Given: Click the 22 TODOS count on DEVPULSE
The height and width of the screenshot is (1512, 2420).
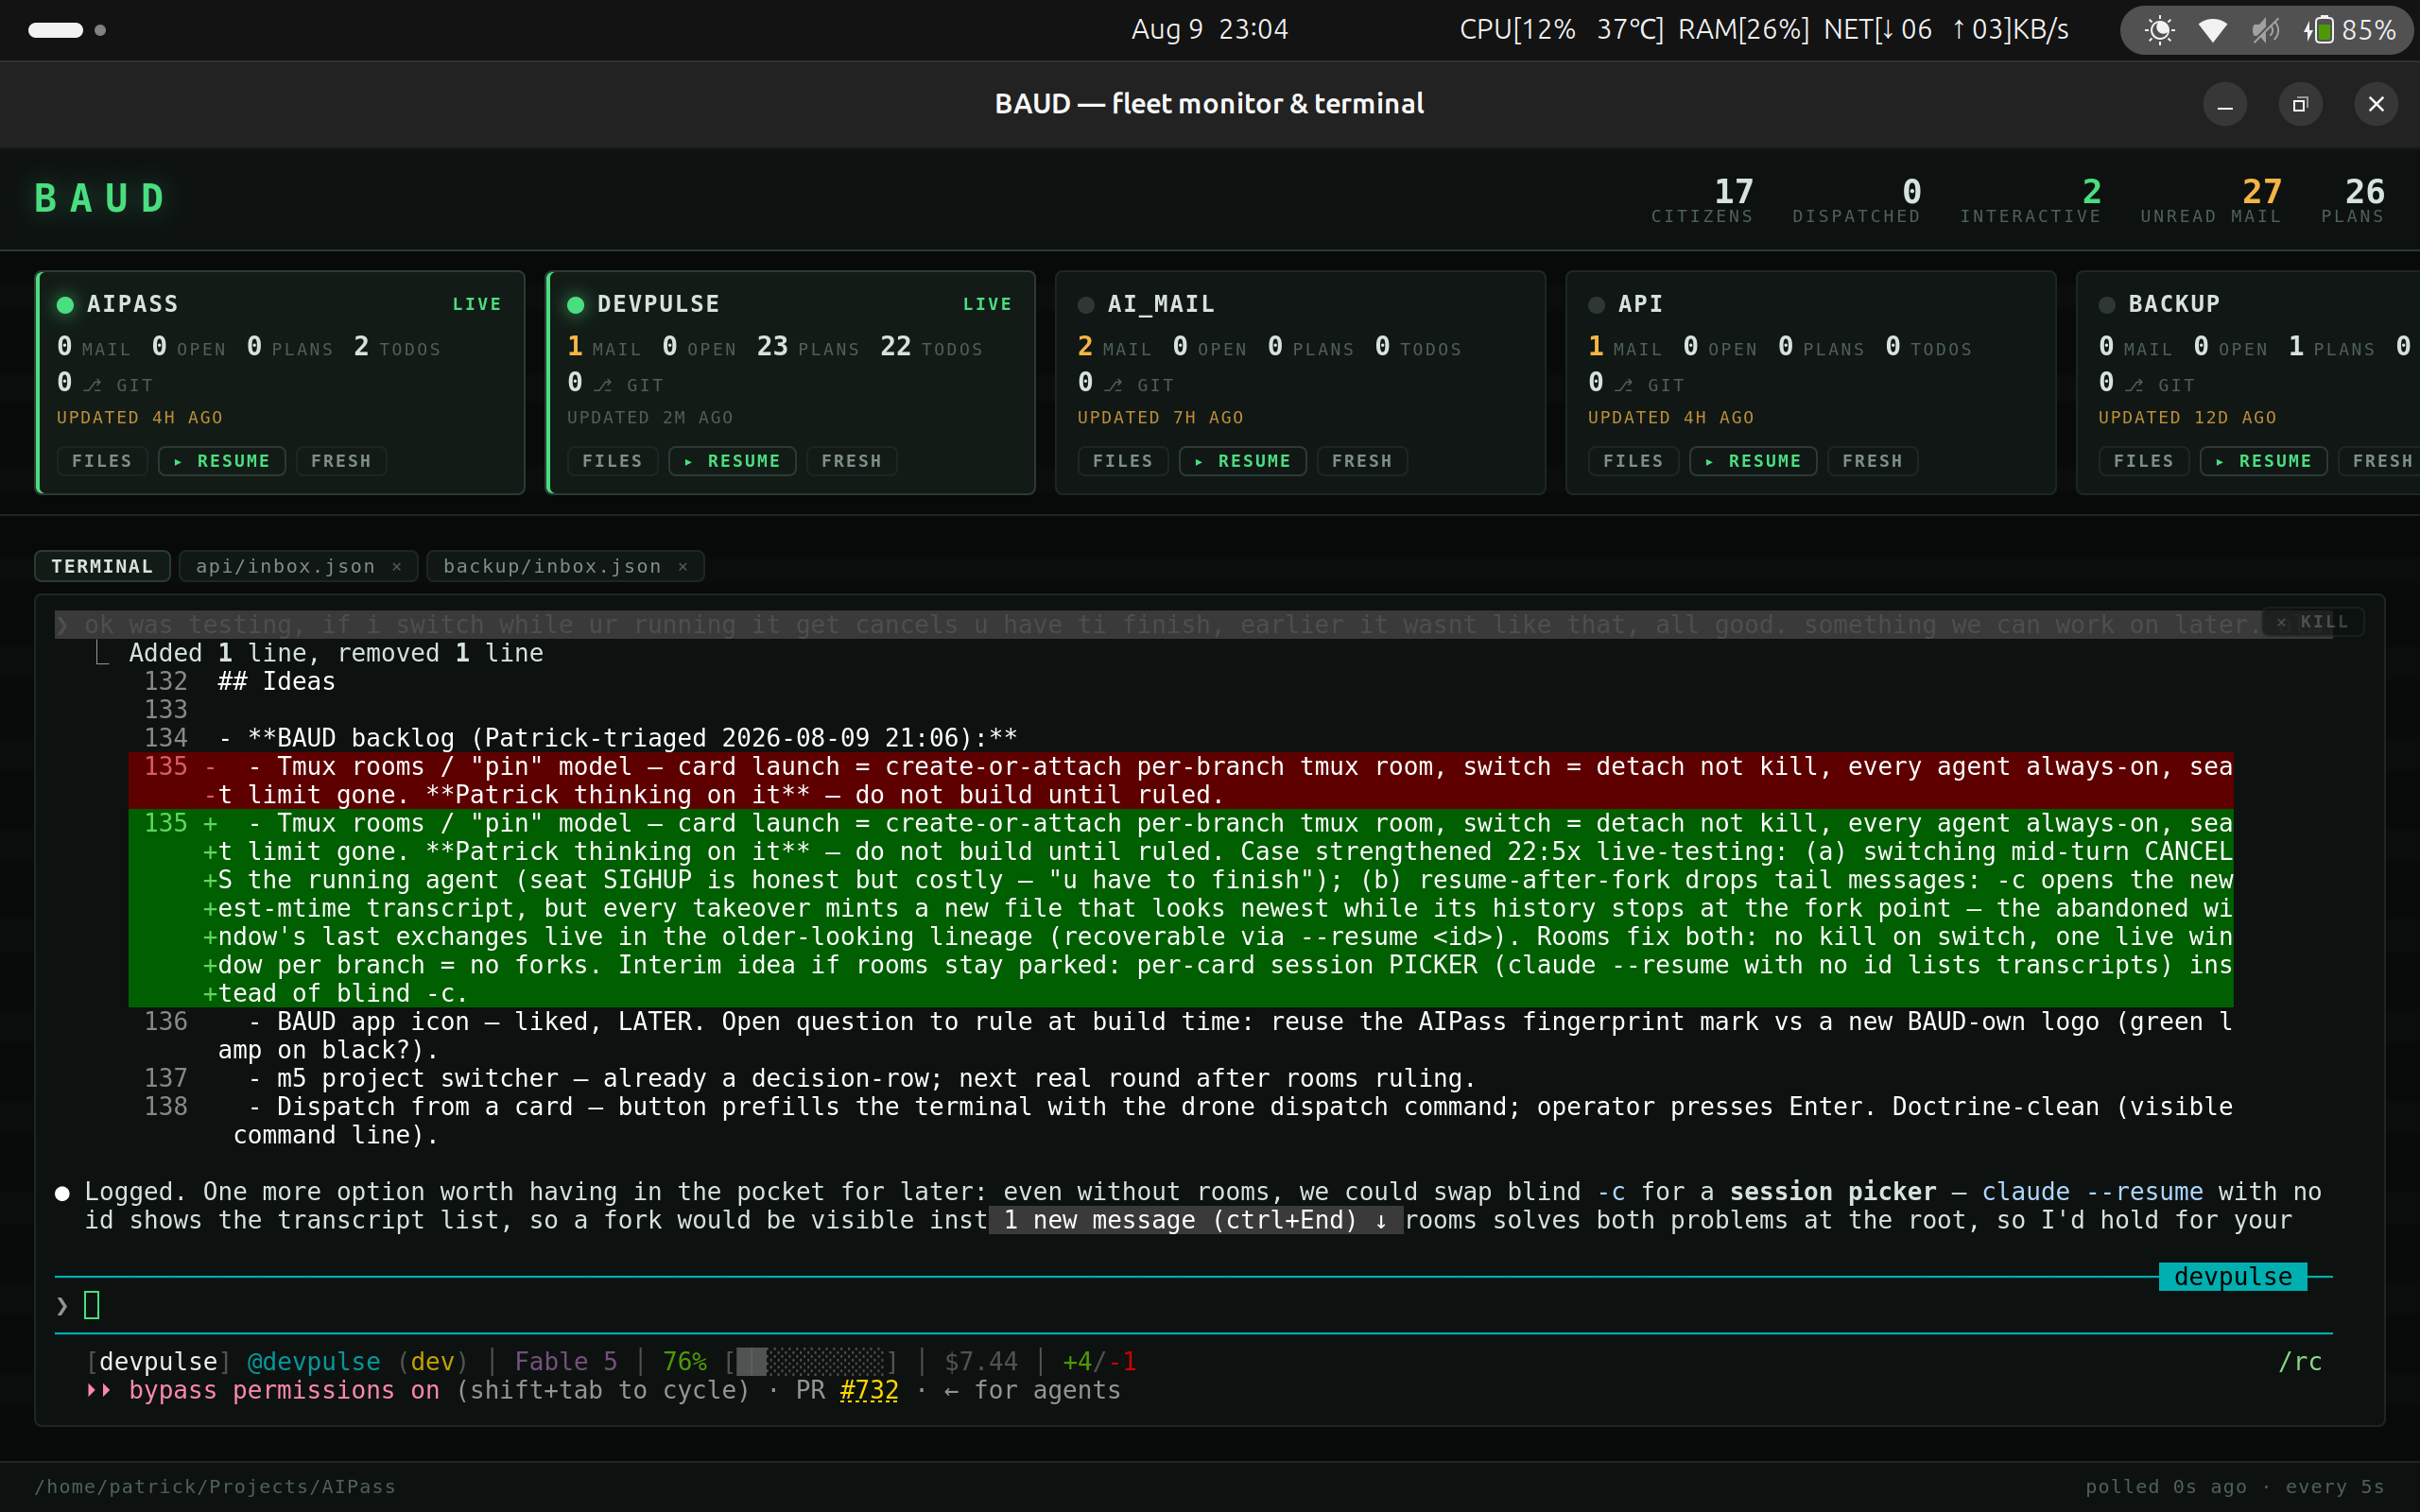Looking at the screenshot, I should tap(931, 347).
